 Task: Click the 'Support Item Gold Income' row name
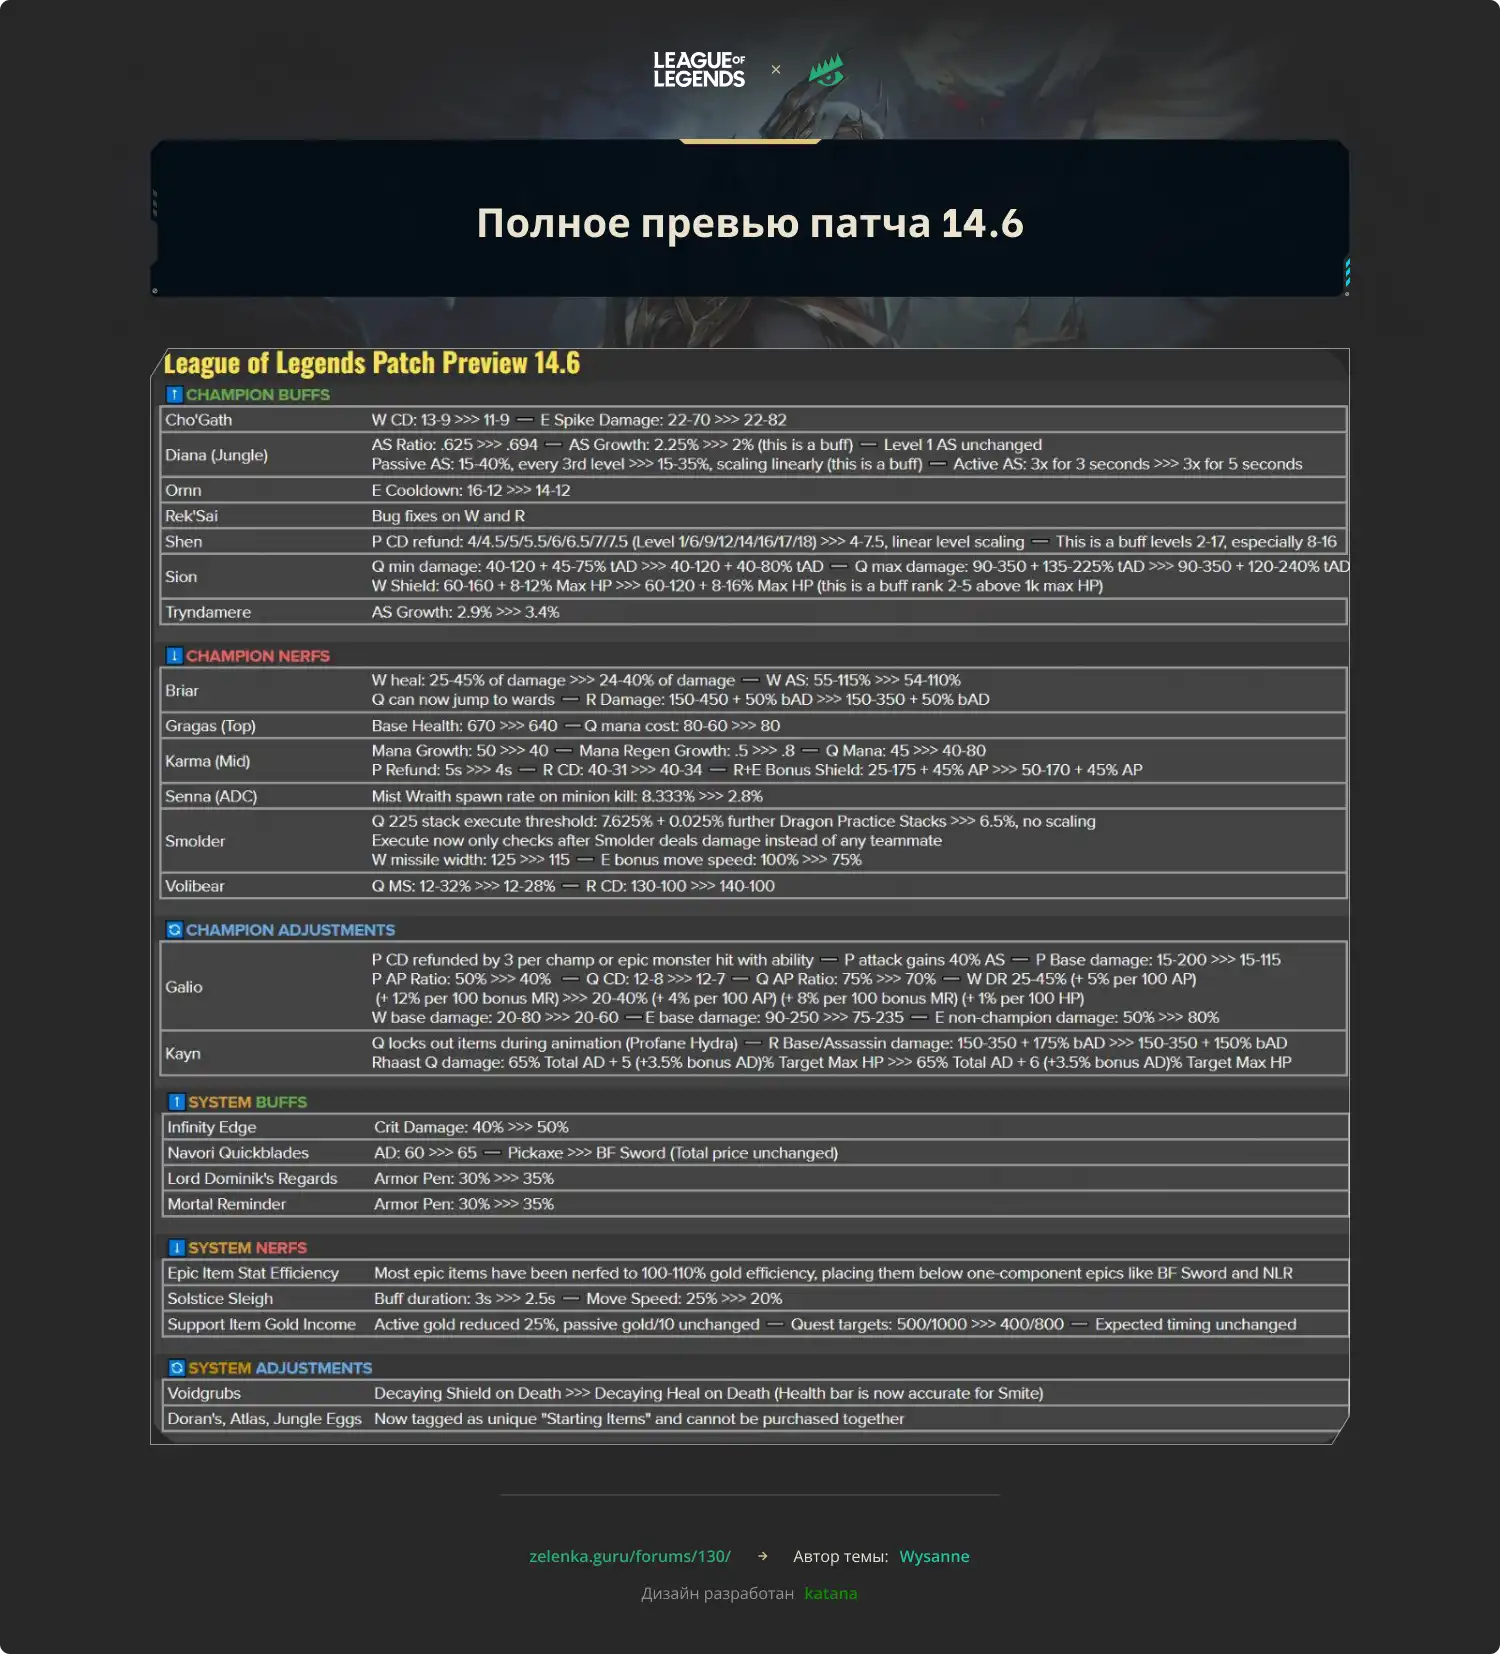pyautogui.click(x=262, y=1324)
